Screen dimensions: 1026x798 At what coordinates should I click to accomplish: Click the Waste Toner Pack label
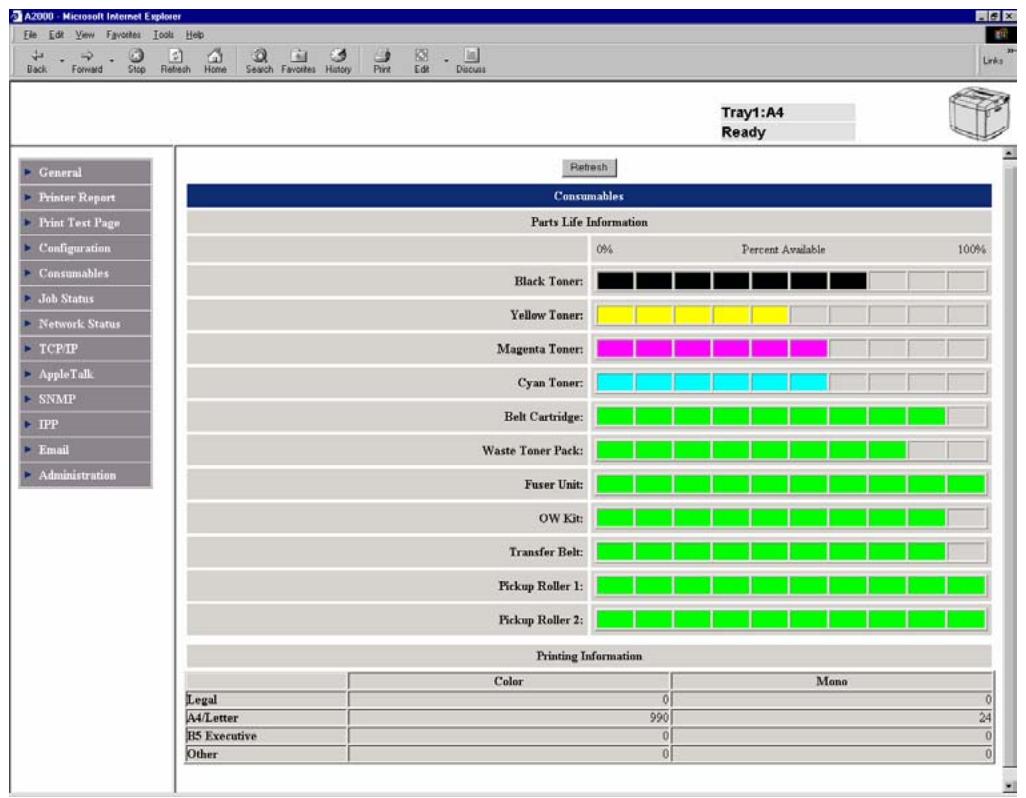[532, 451]
